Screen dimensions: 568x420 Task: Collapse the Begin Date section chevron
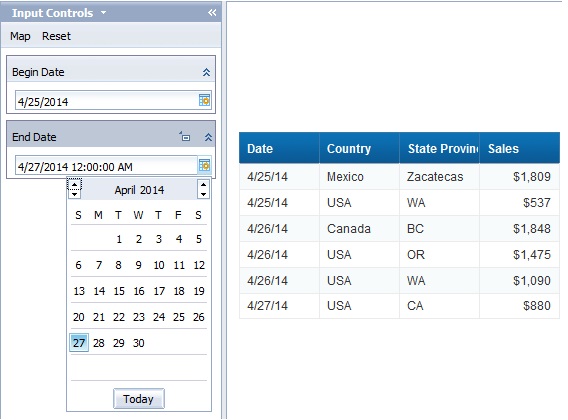pyautogui.click(x=206, y=72)
